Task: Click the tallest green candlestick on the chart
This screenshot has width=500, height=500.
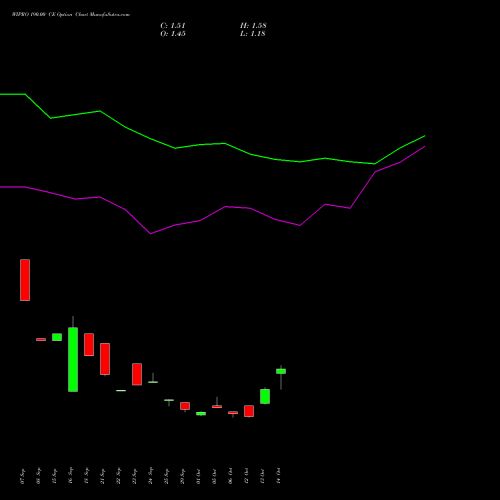Action: 73,359
